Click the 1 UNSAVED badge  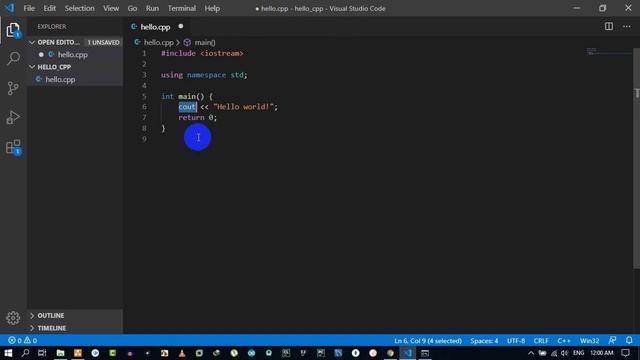[x=103, y=42]
